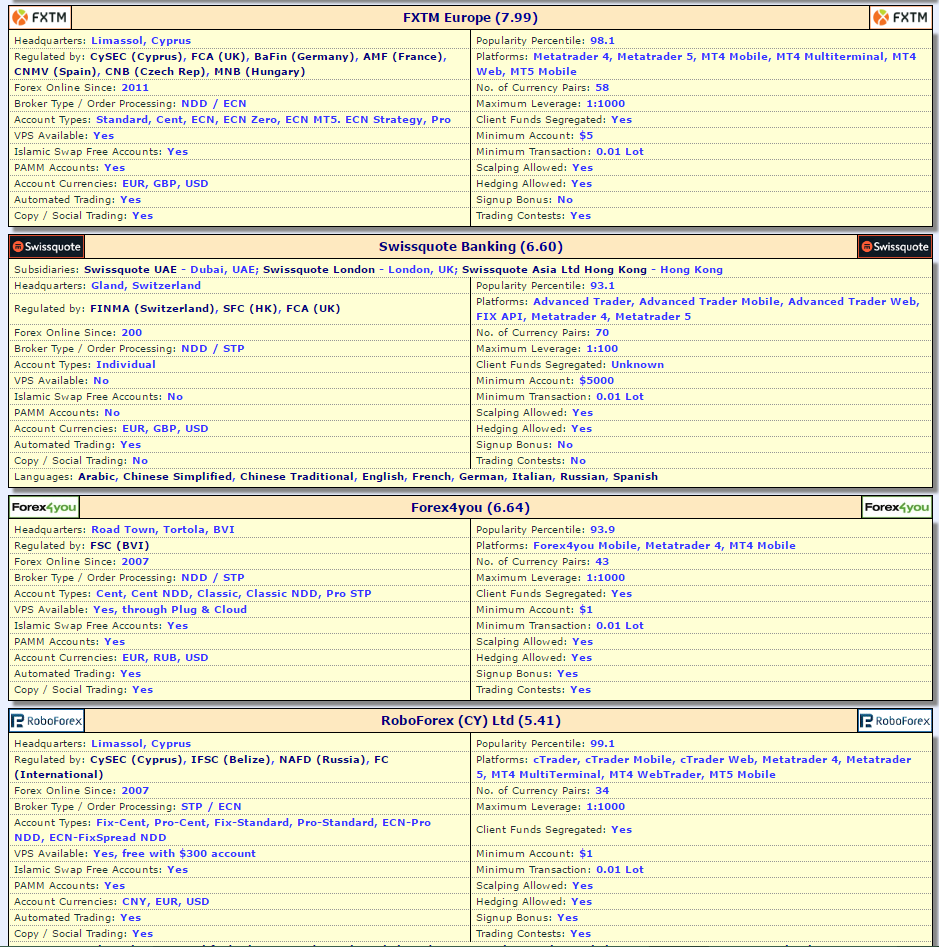This screenshot has height=947, width=939.
Task: Open Advanced Trader Web platform link
Action: pos(853,301)
